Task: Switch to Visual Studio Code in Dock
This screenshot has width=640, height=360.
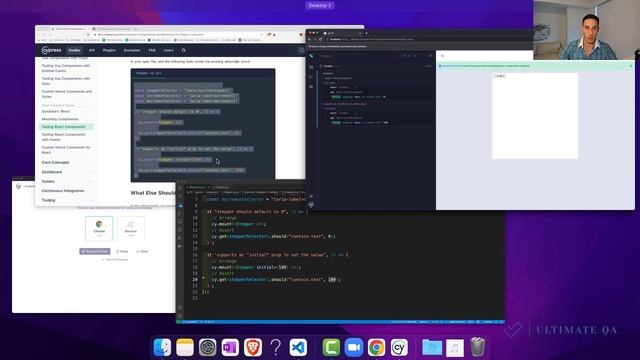Action: tap(298, 347)
